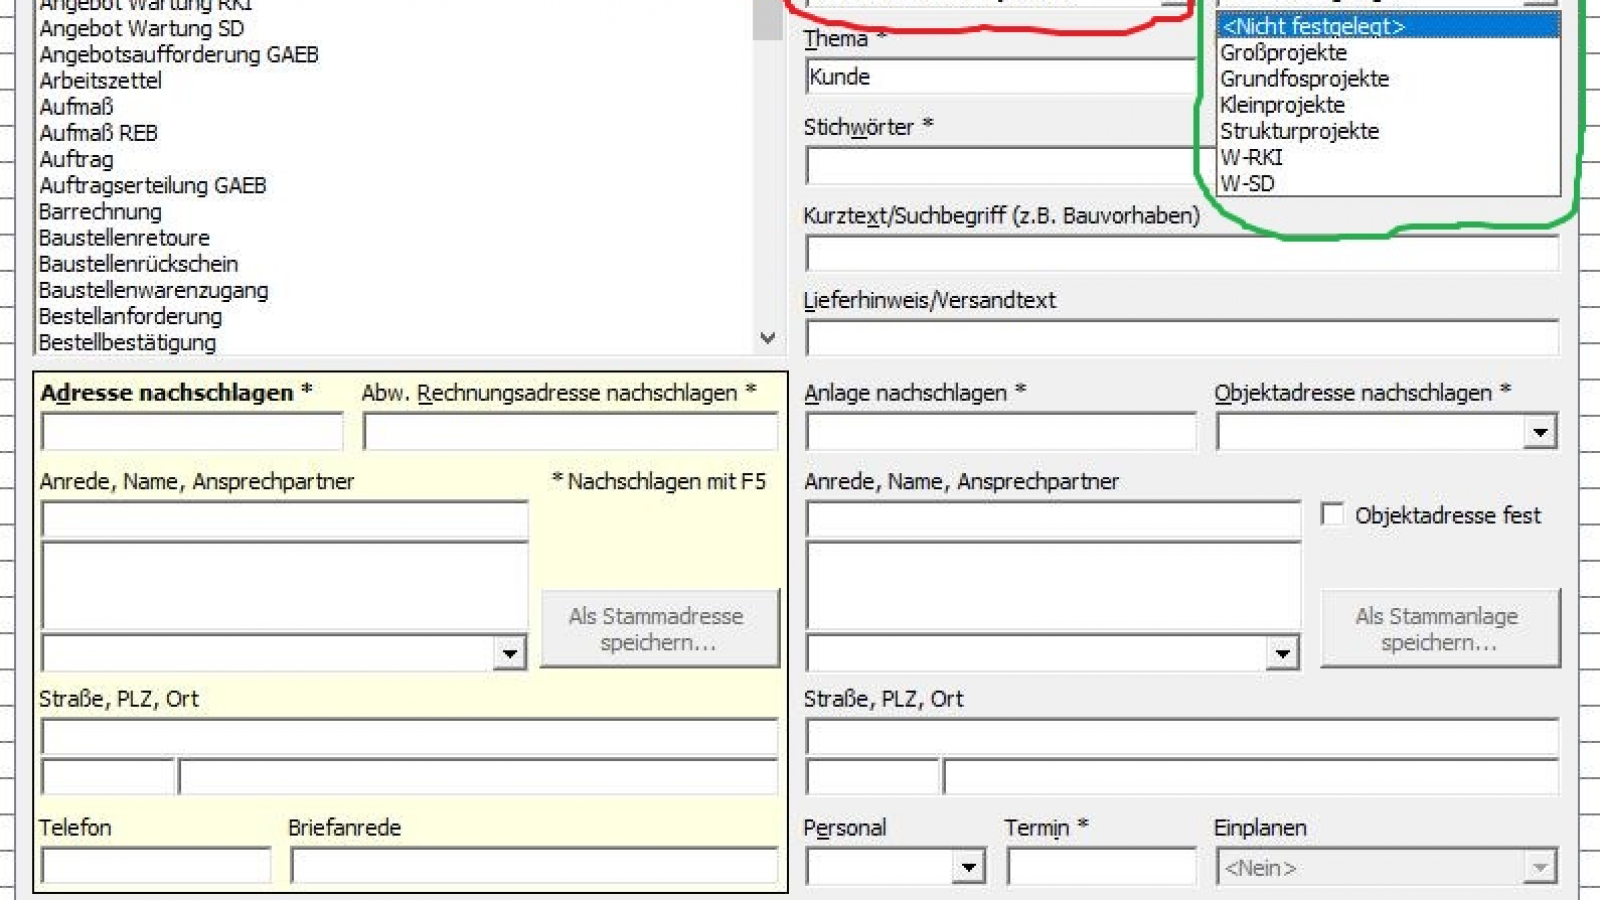This screenshot has width=1600, height=900.
Task: Click the Stichwörter input field
Action: click(1000, 166)
